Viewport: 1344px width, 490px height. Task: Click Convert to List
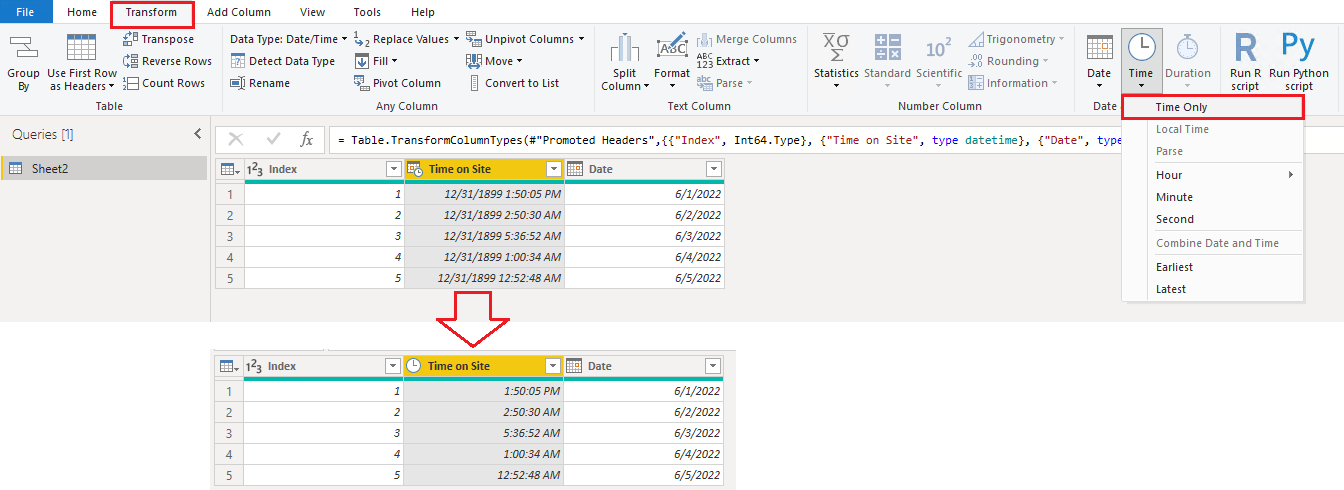coord(513,83)
